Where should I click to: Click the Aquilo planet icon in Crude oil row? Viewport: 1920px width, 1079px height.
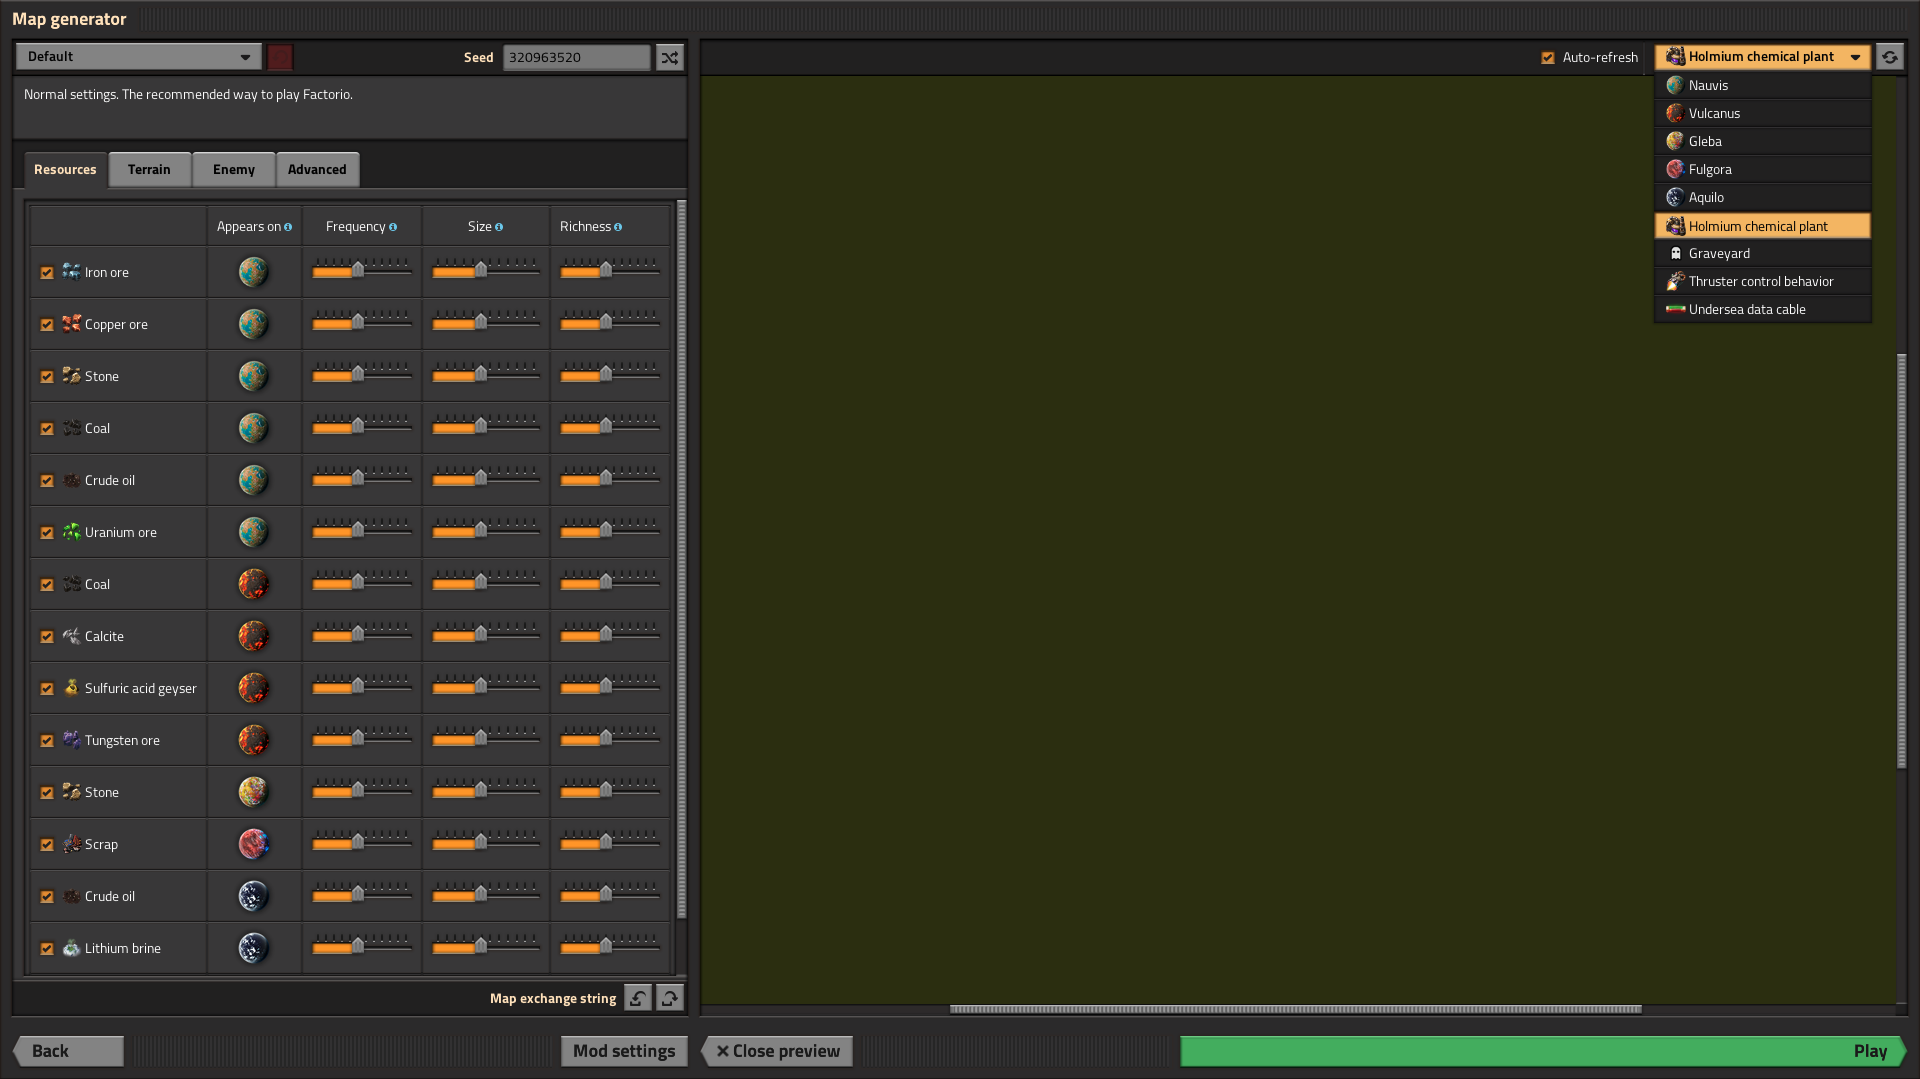point(253,896)
